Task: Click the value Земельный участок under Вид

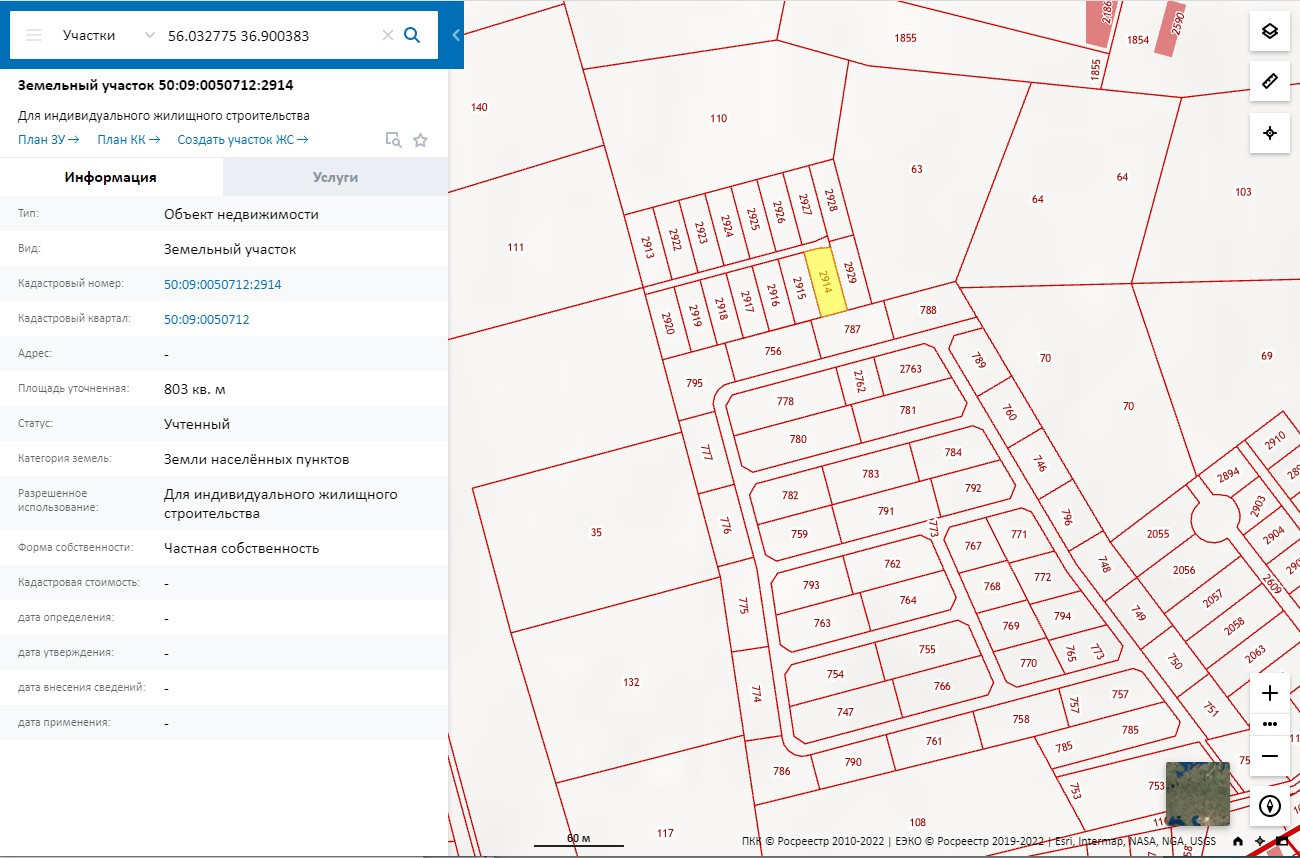Action: [230, 250]
